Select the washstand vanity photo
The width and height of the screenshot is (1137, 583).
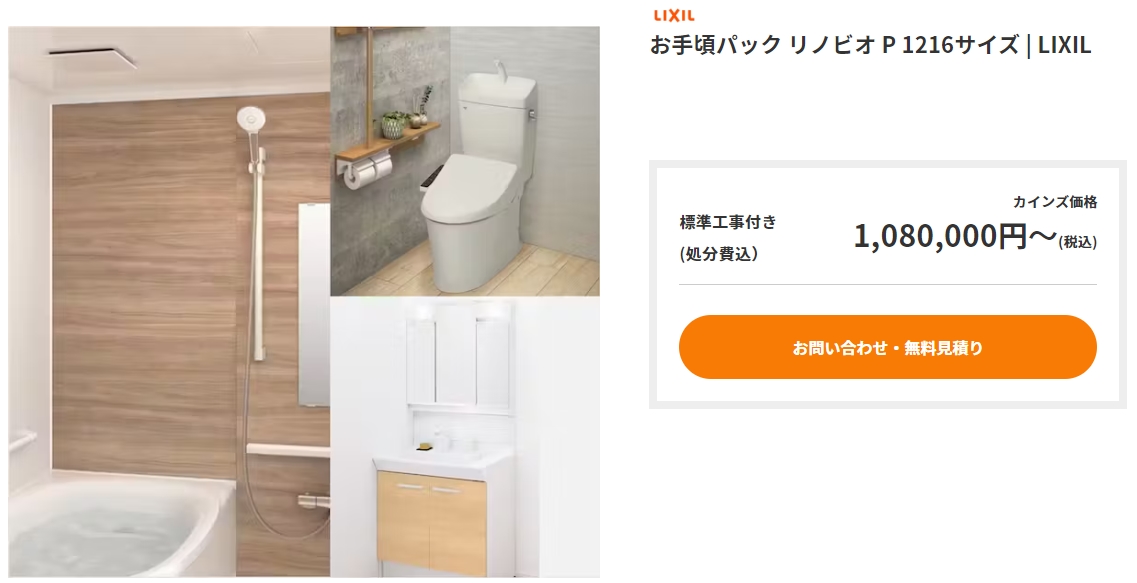[465, 437]
